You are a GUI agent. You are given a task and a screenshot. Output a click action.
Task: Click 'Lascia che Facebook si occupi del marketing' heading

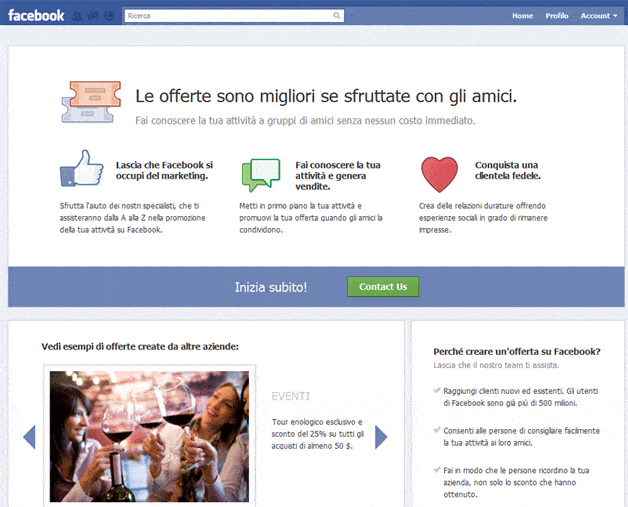click(164, 170)
